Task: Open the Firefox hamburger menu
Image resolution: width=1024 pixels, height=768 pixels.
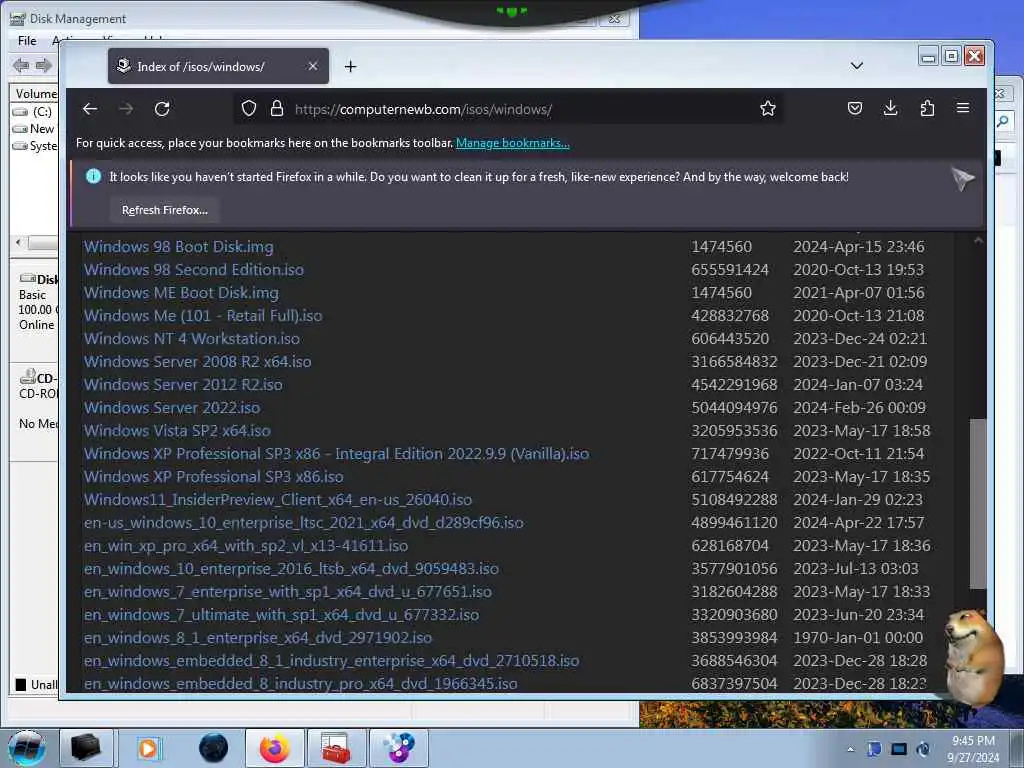Action: [963, 108]
